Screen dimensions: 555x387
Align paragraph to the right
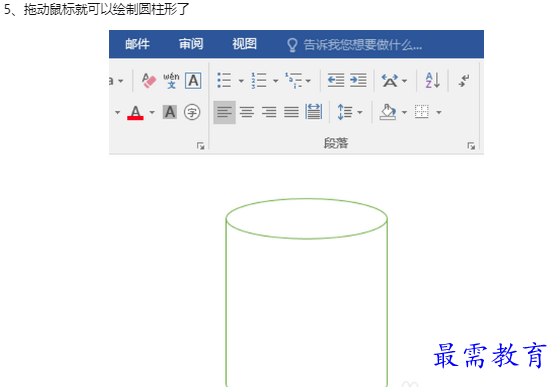269,112
